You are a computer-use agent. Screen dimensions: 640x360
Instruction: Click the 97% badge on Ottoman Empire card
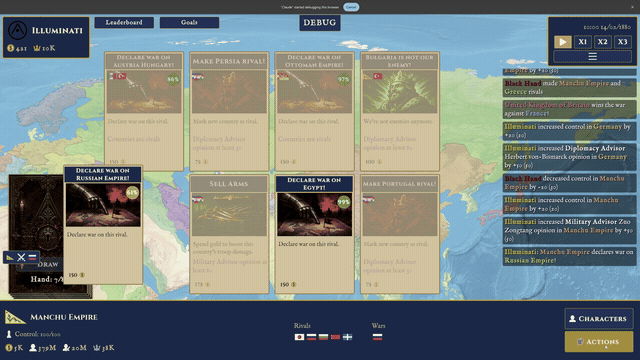click(x=344, y=79)
